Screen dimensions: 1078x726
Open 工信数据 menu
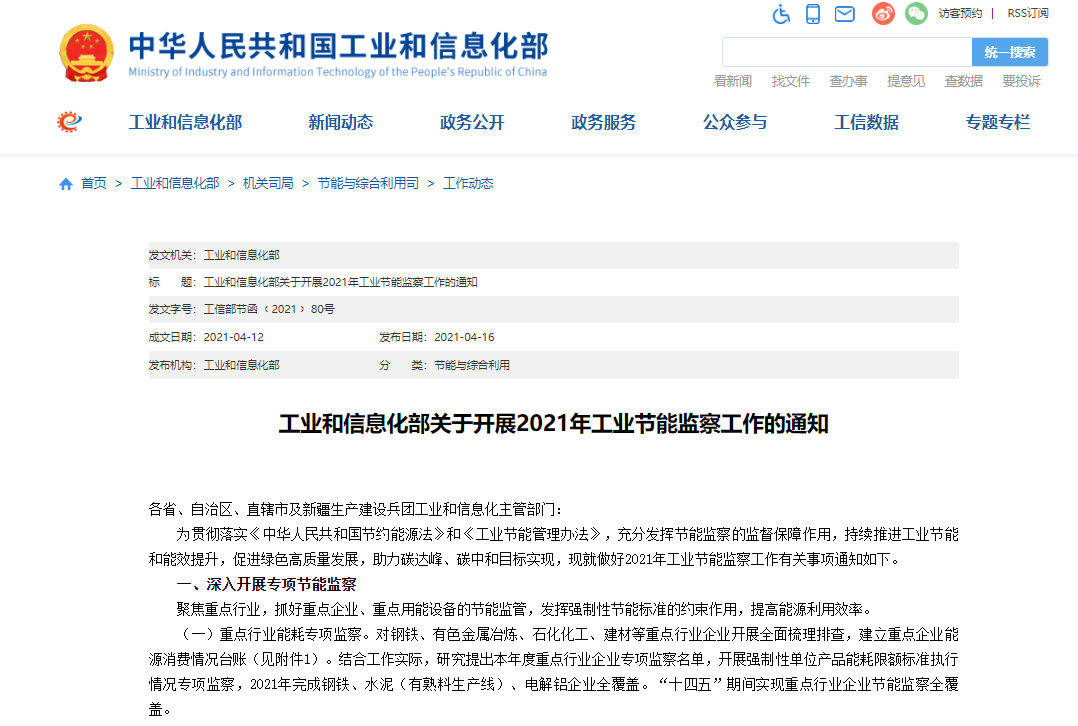click(866, 122)
